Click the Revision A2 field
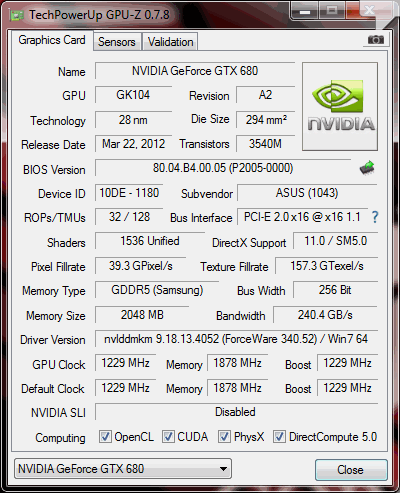Viewport: 400px width, 493px height. pos(265,95)
